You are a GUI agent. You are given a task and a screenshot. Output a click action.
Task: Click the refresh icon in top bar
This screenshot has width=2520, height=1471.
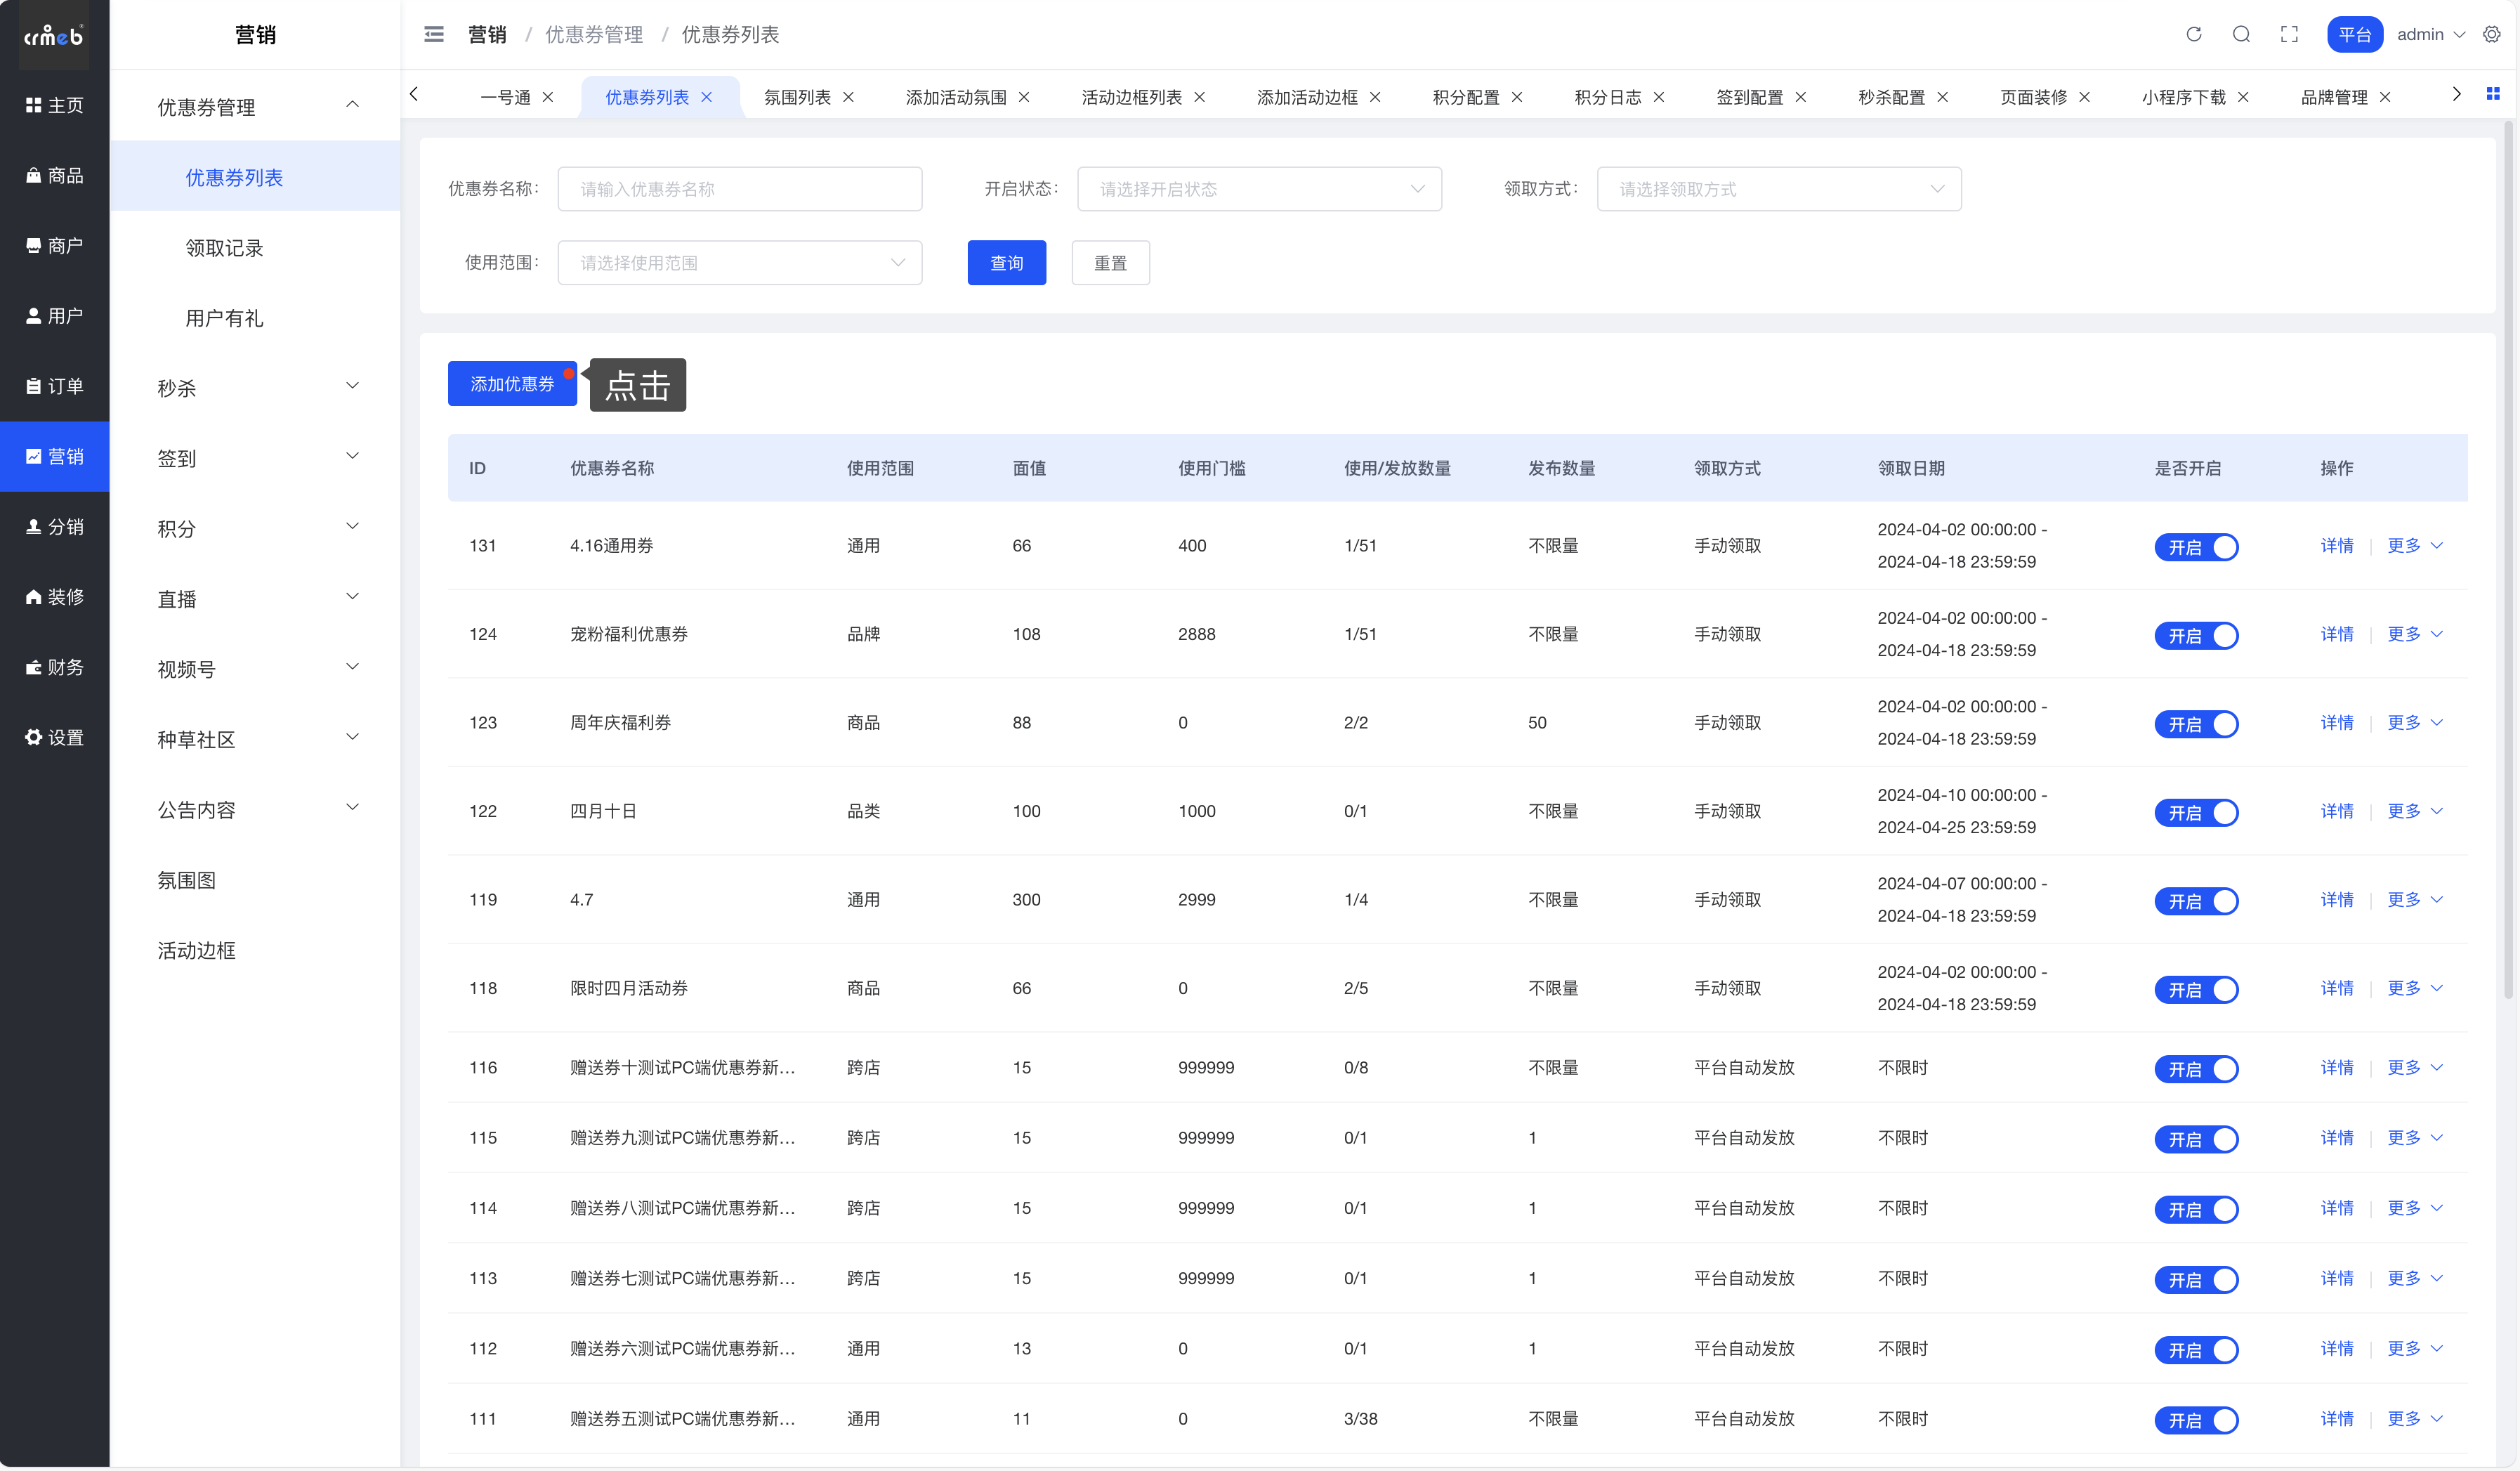pyautogui.click(x=2193, y=34)
